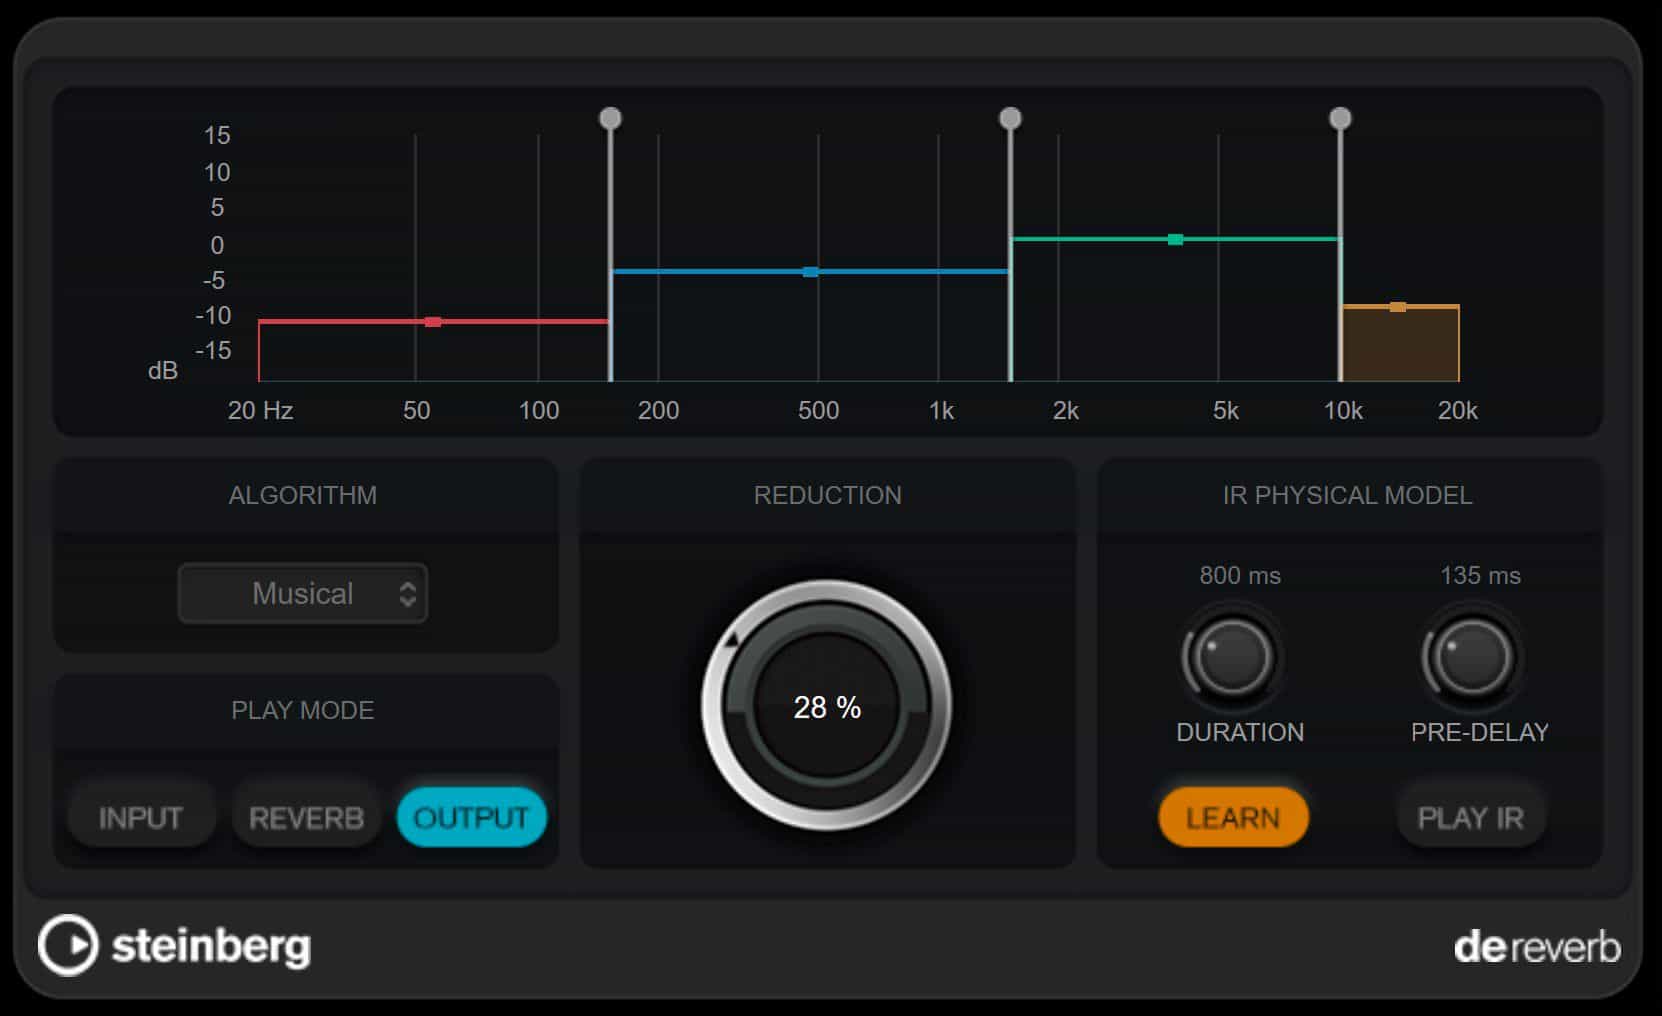Screen dimensions: 1662x1016
Task: Select the IR PHYSICAL MODEL section header
Action: point(1348,495)
